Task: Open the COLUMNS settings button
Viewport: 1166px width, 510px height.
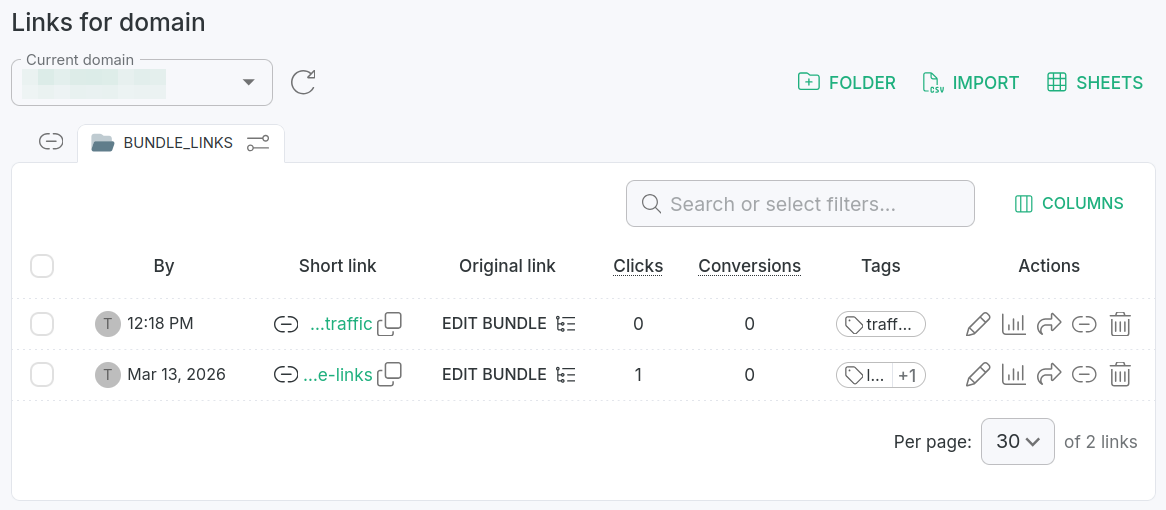Action: click(x=1069, y=204)
